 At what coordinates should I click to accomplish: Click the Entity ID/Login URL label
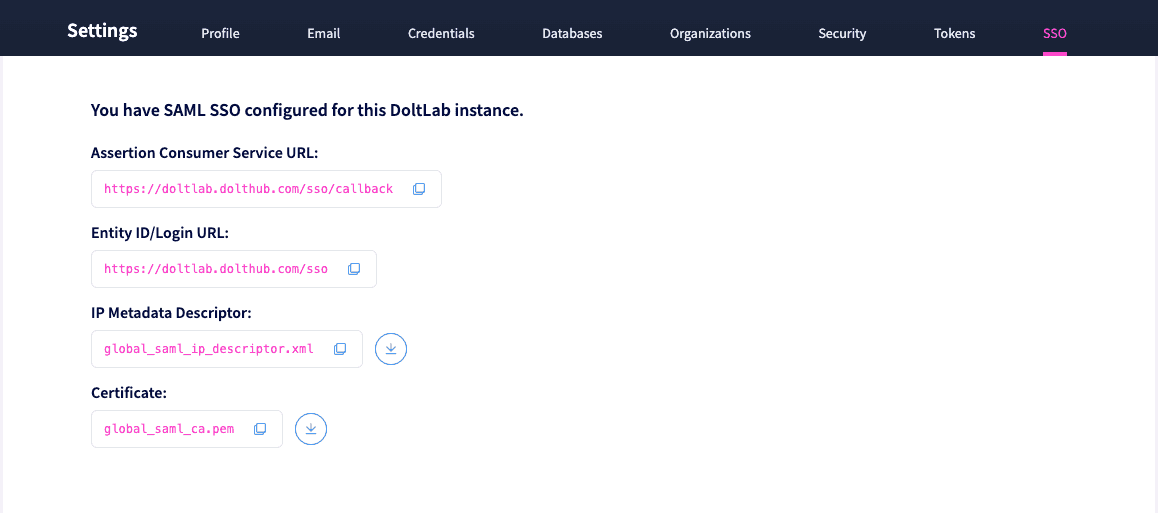160,233
